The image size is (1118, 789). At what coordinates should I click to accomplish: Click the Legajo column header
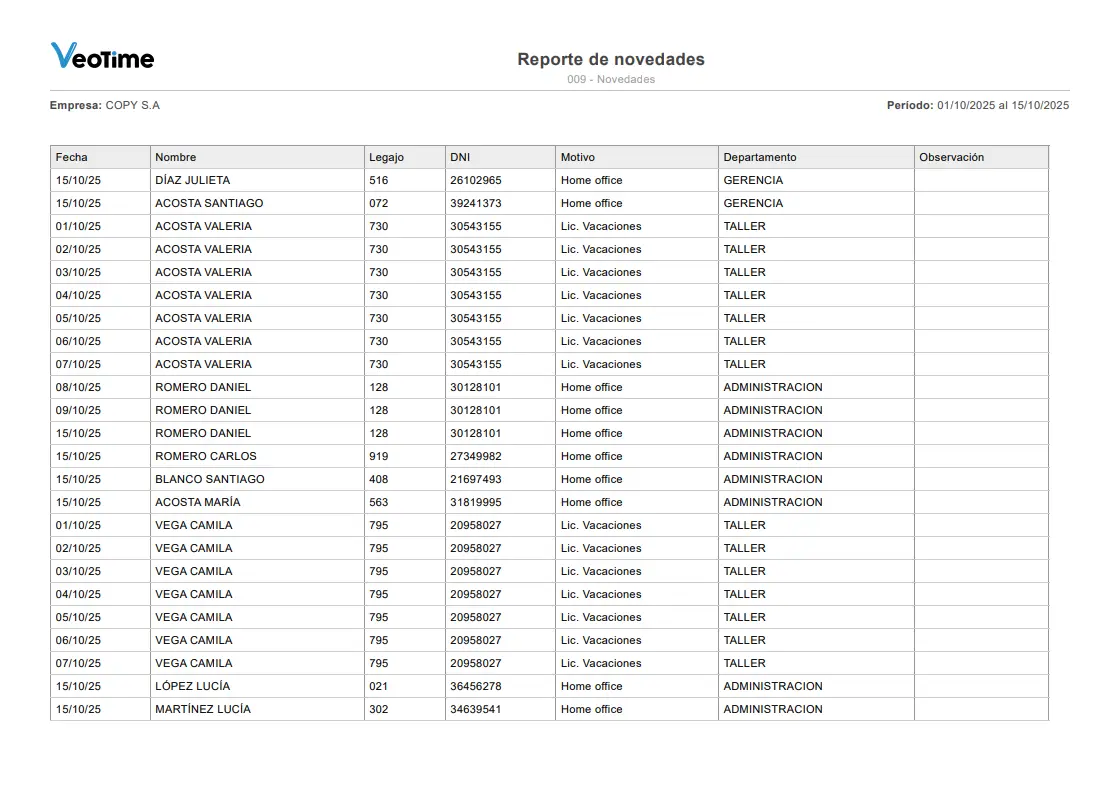coord(386,157)
